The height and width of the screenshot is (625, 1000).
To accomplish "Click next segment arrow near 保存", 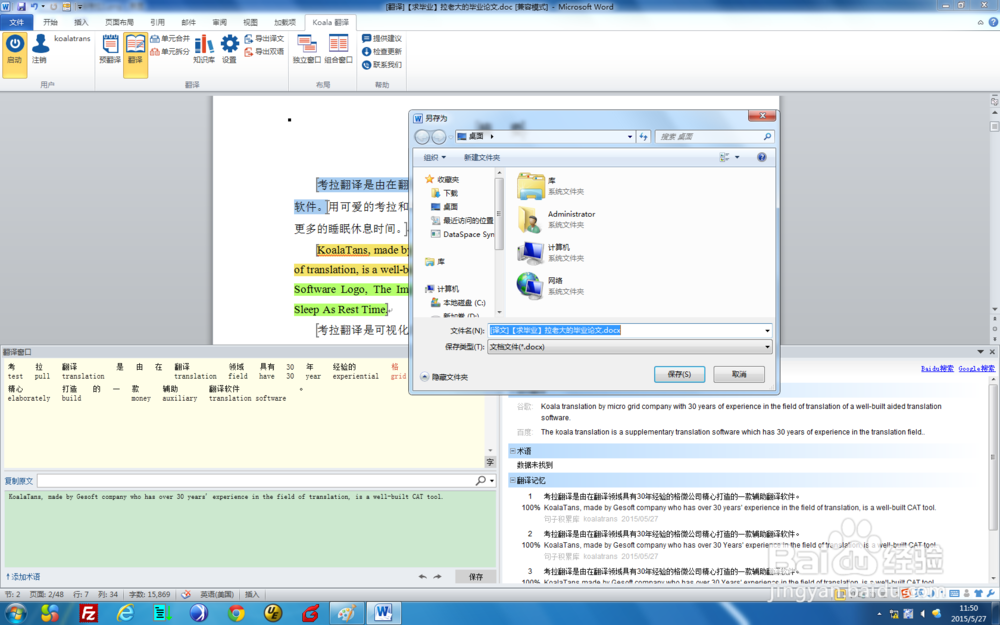I will point(438,577).
